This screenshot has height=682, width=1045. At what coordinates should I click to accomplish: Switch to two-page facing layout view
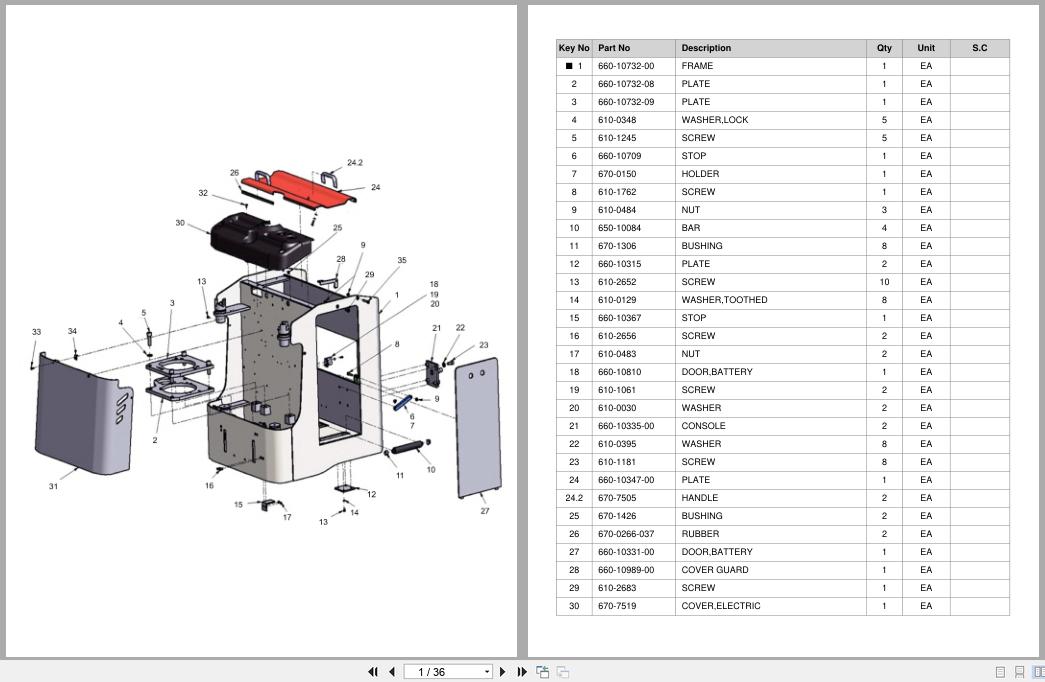pyautogui.click(x=1038, y=672)
